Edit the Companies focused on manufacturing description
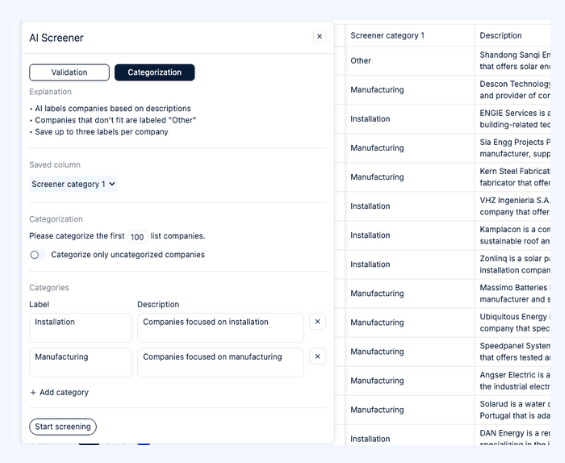 220,362
